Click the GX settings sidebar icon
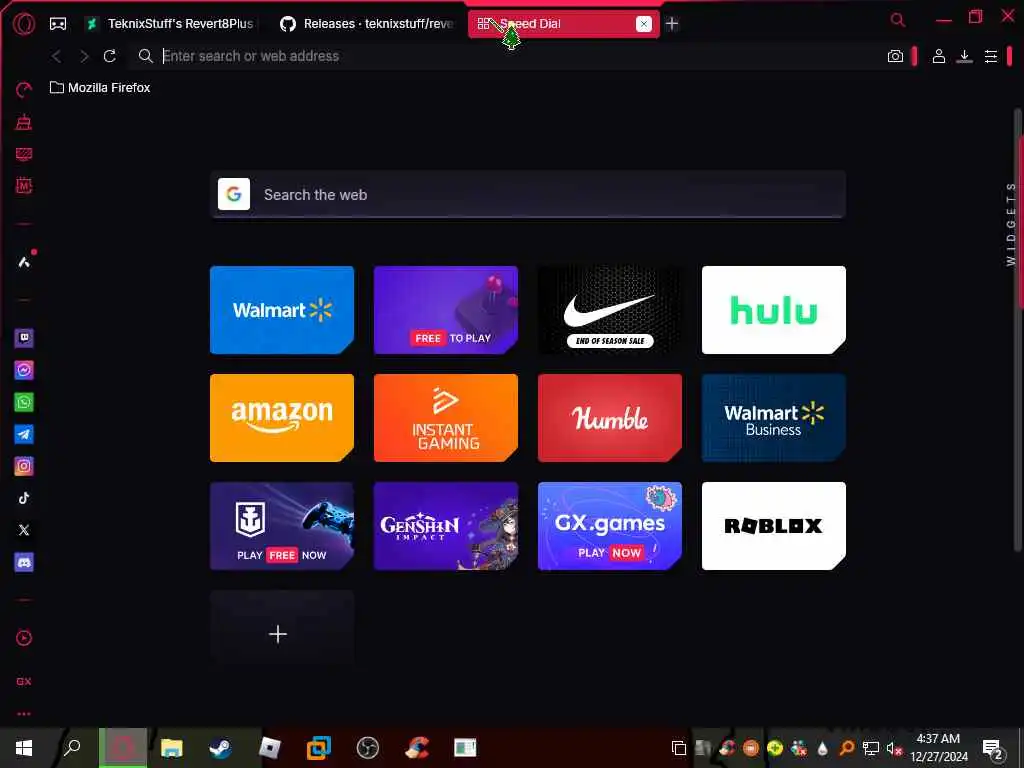1024x768 pixels. tap(24, 681)
